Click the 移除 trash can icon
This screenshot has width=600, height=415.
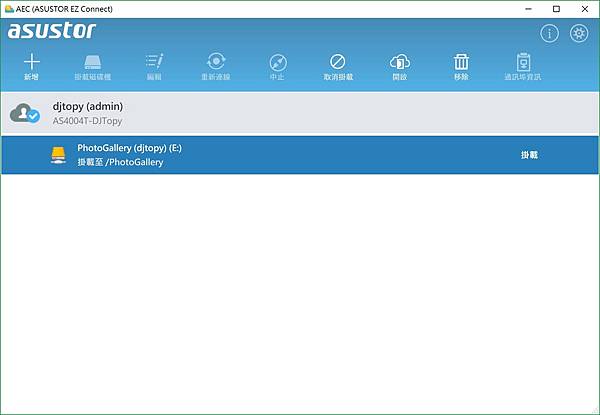click(461, 62)
